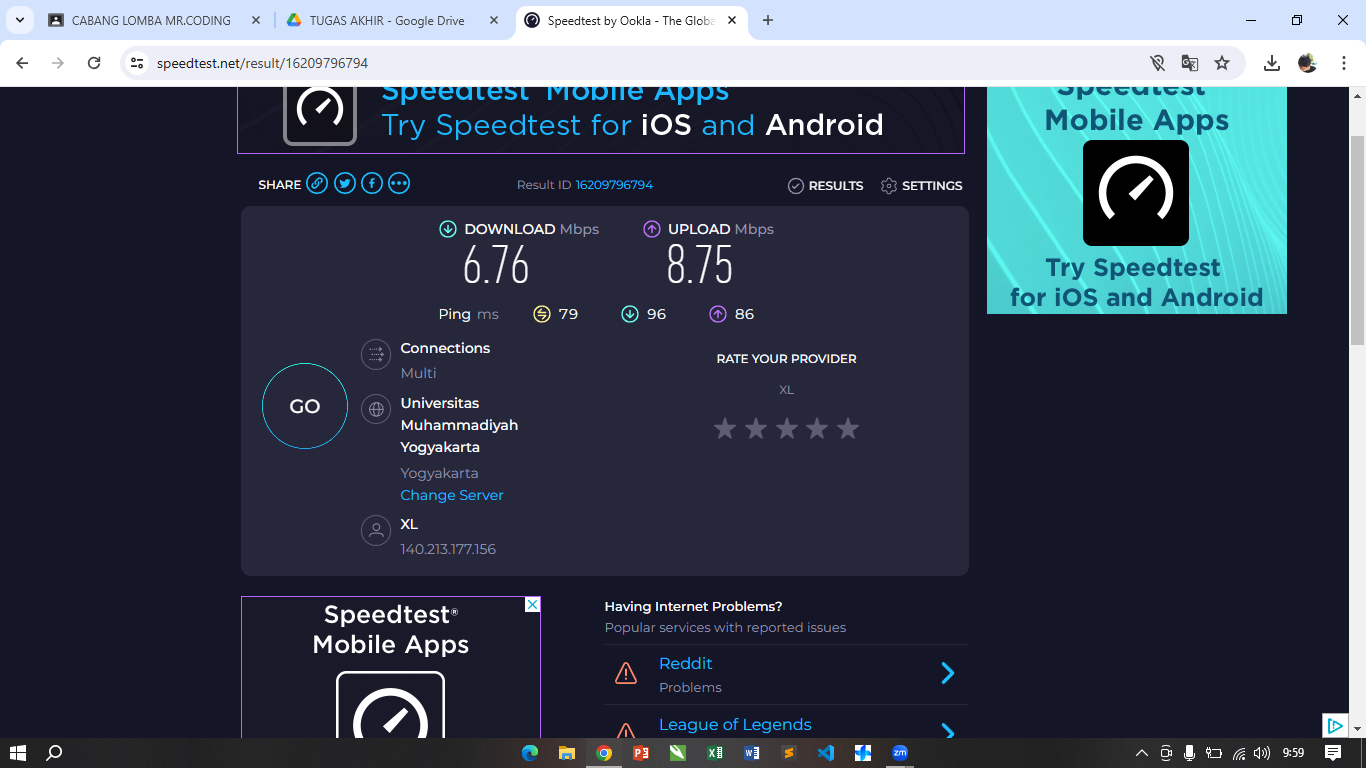Open Excel from taskbar
This screenshot has width=1366, height=768.
pos(715,753)
